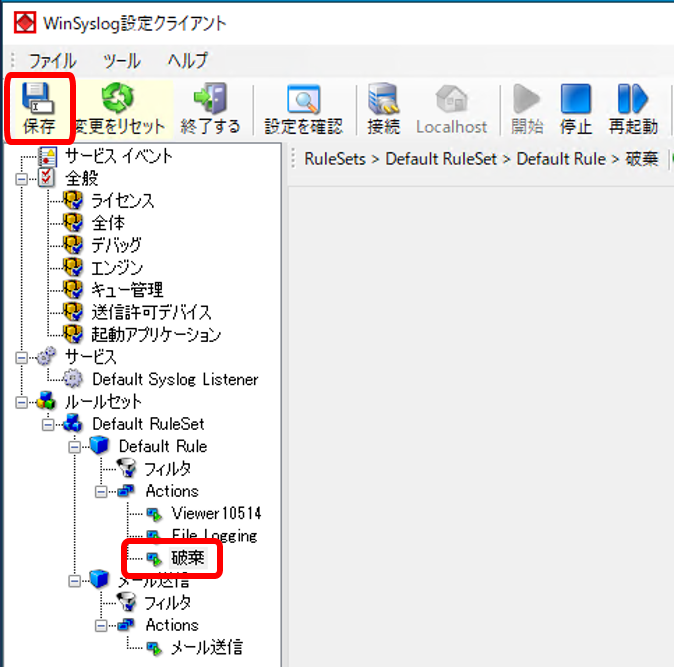This screenshot has height=667, width=674.
Task: Collapse Actions under メール送信 rule
Action: 101,626
